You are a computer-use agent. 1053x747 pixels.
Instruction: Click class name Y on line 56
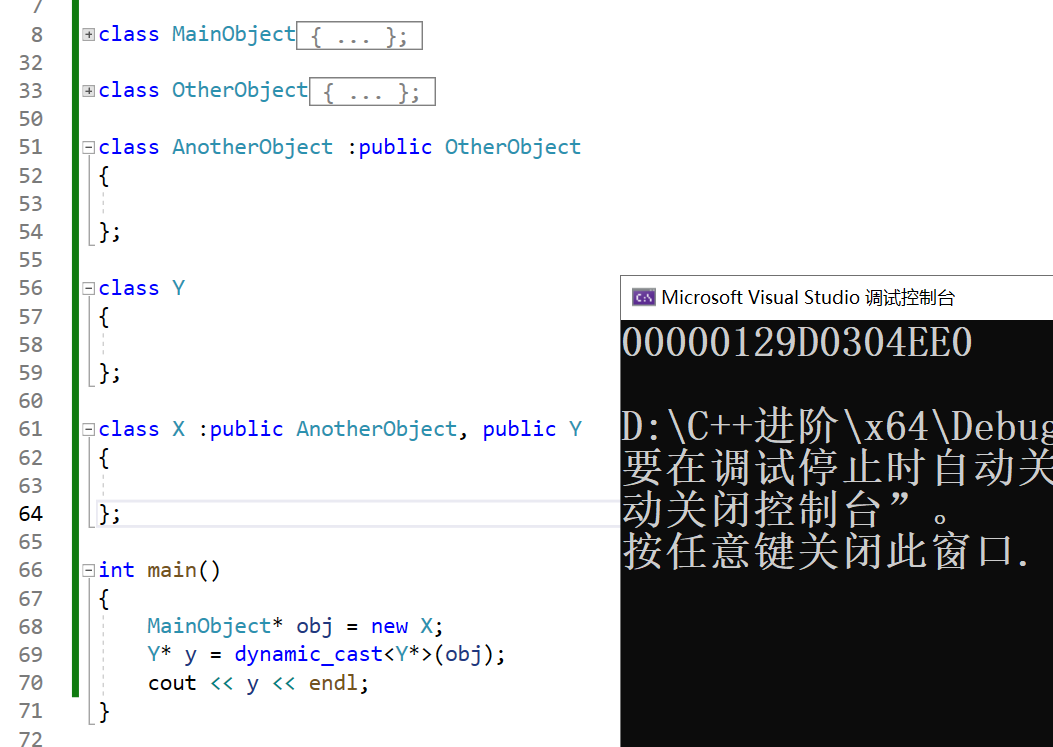pyautogui.click(x=179, y=288)
